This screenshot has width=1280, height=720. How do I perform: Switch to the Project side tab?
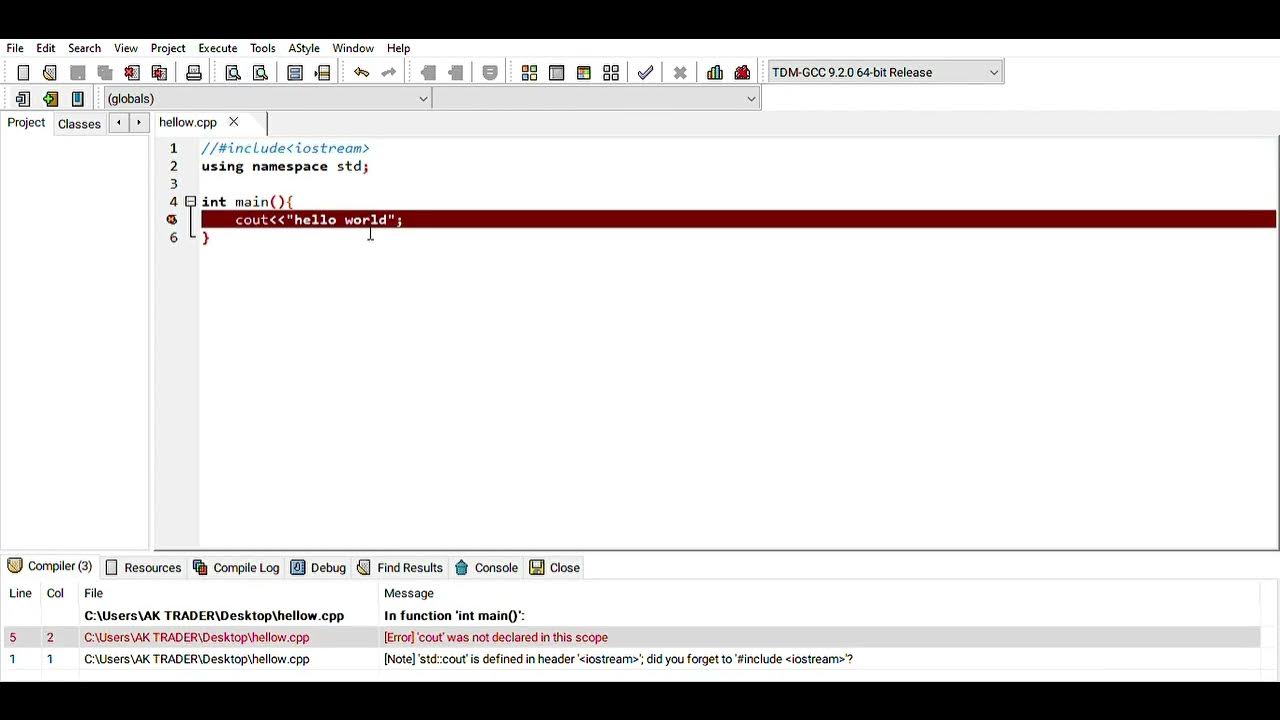pyautogui.click(x=26, y=123)
